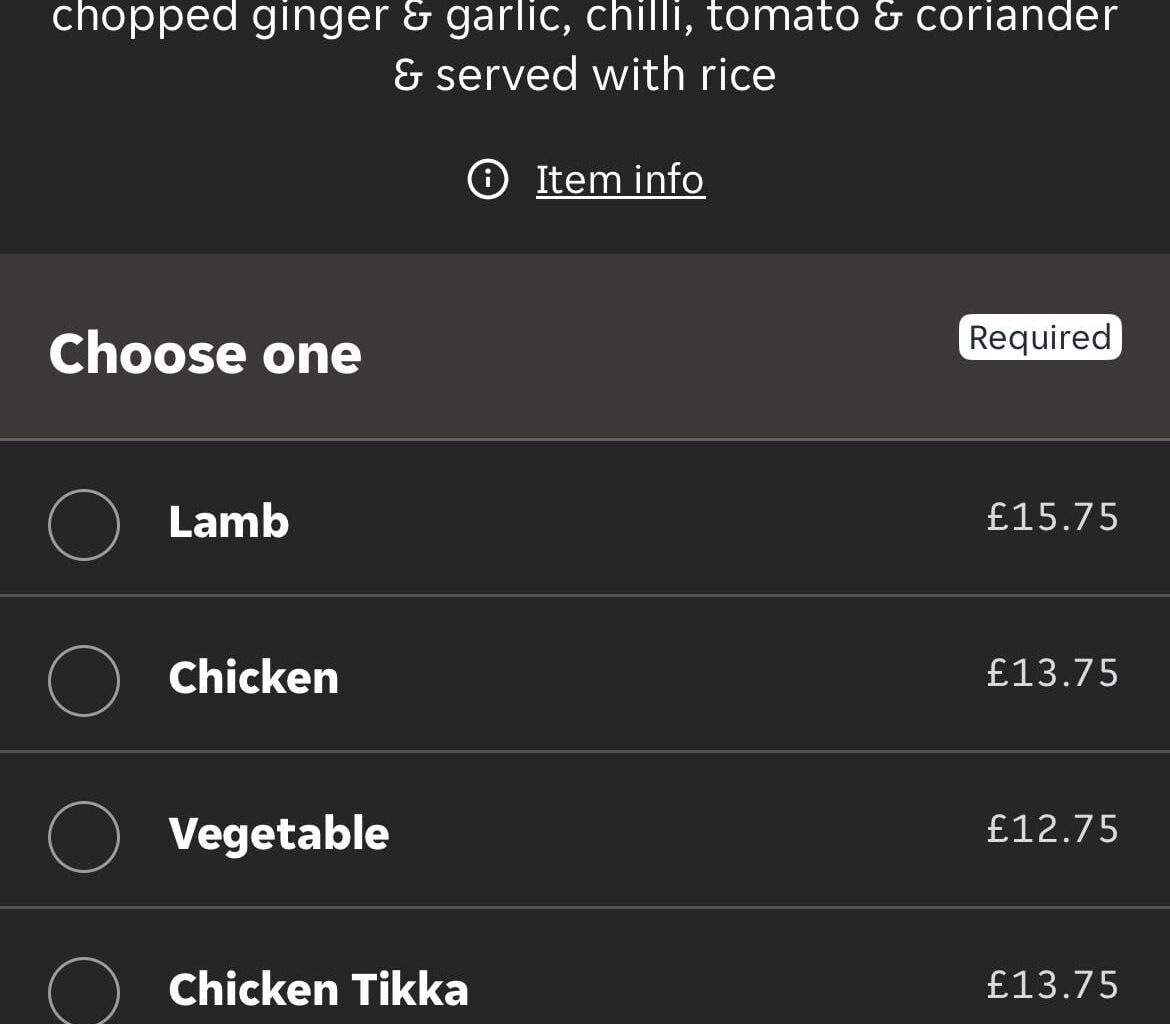Click the price next to Chicken Tikka

click(x=1052, y=985)
